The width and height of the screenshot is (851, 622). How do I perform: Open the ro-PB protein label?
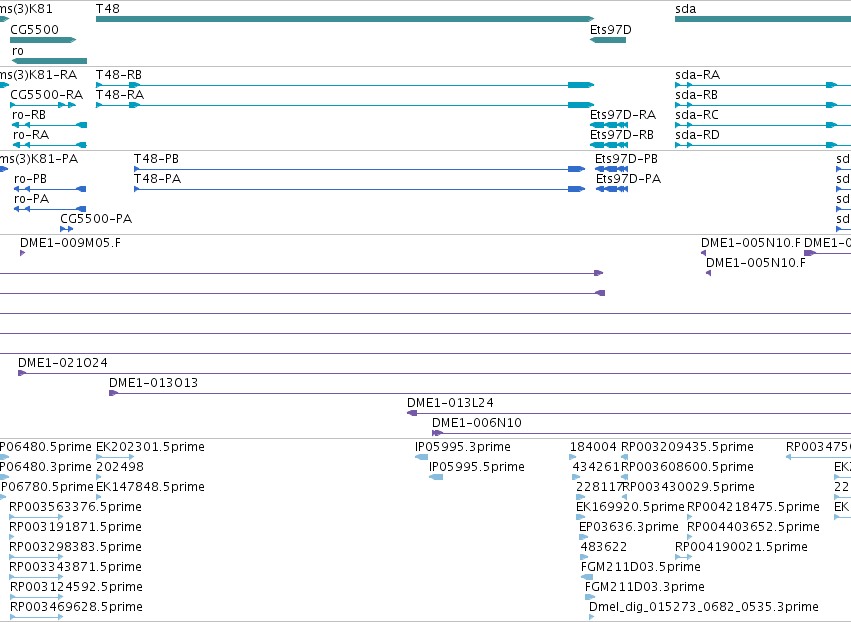pyautogui.click(x=30, y=179)
